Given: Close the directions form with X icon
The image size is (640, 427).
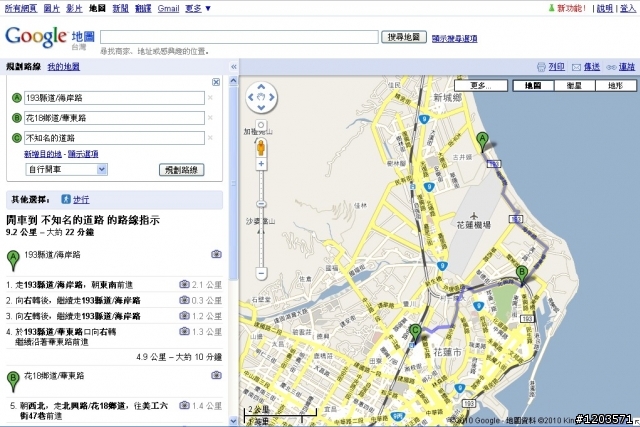Looking at the screenshot, I should click(216, 82).
